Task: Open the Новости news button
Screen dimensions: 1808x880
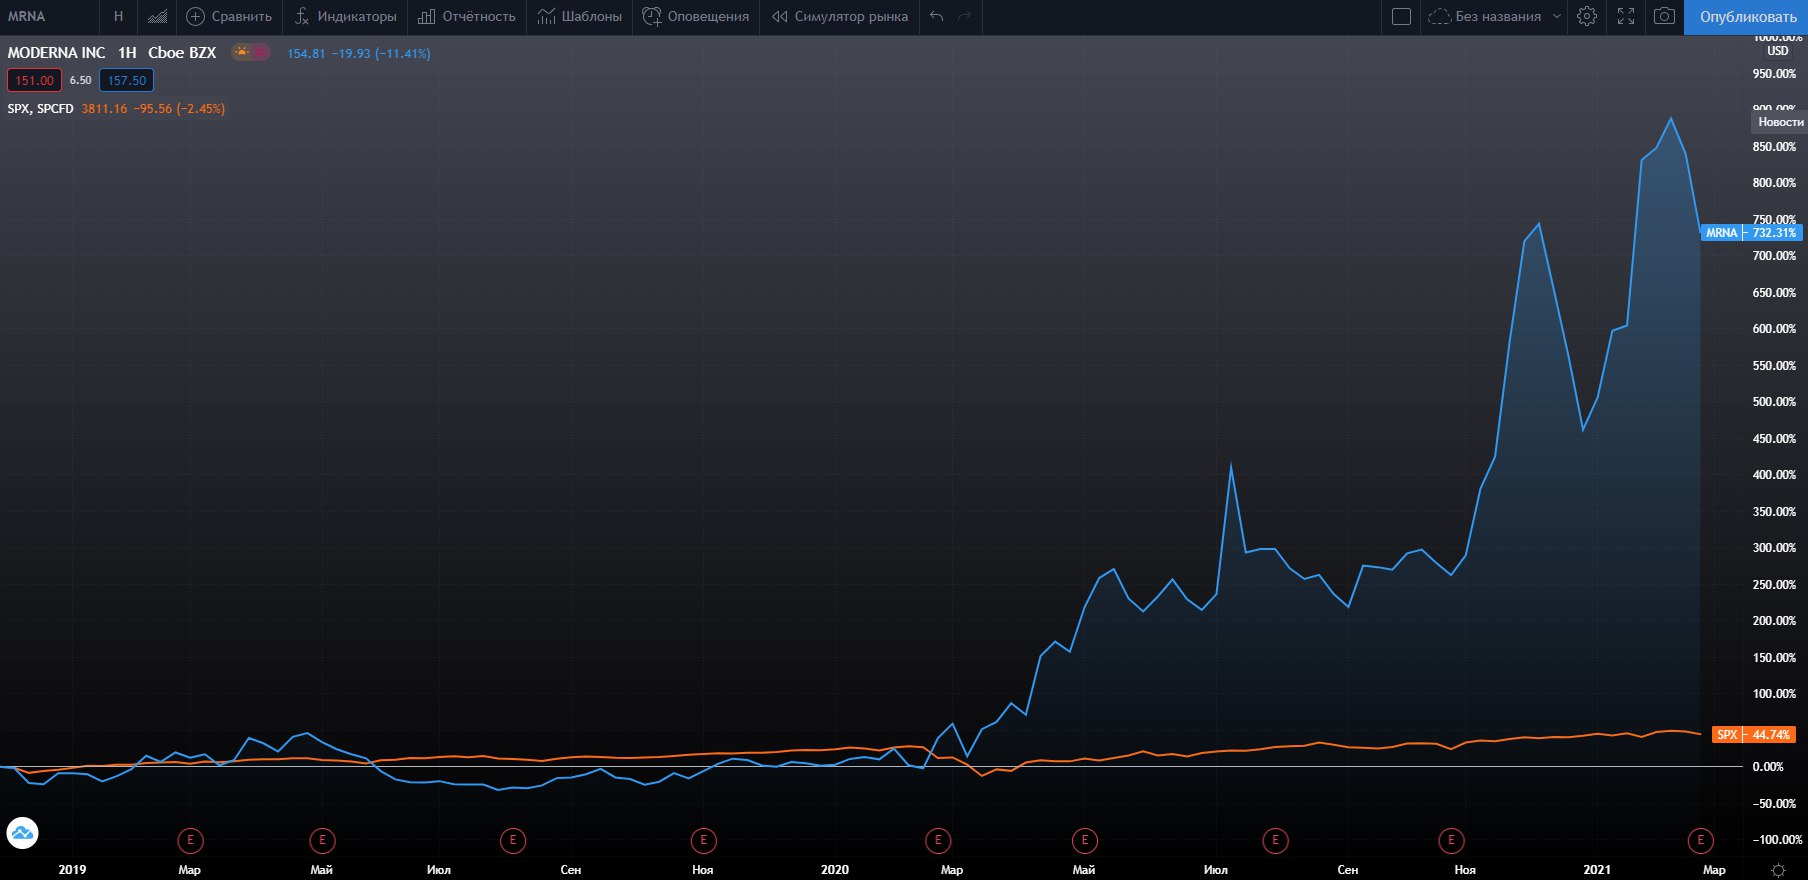Action: 1780,122
